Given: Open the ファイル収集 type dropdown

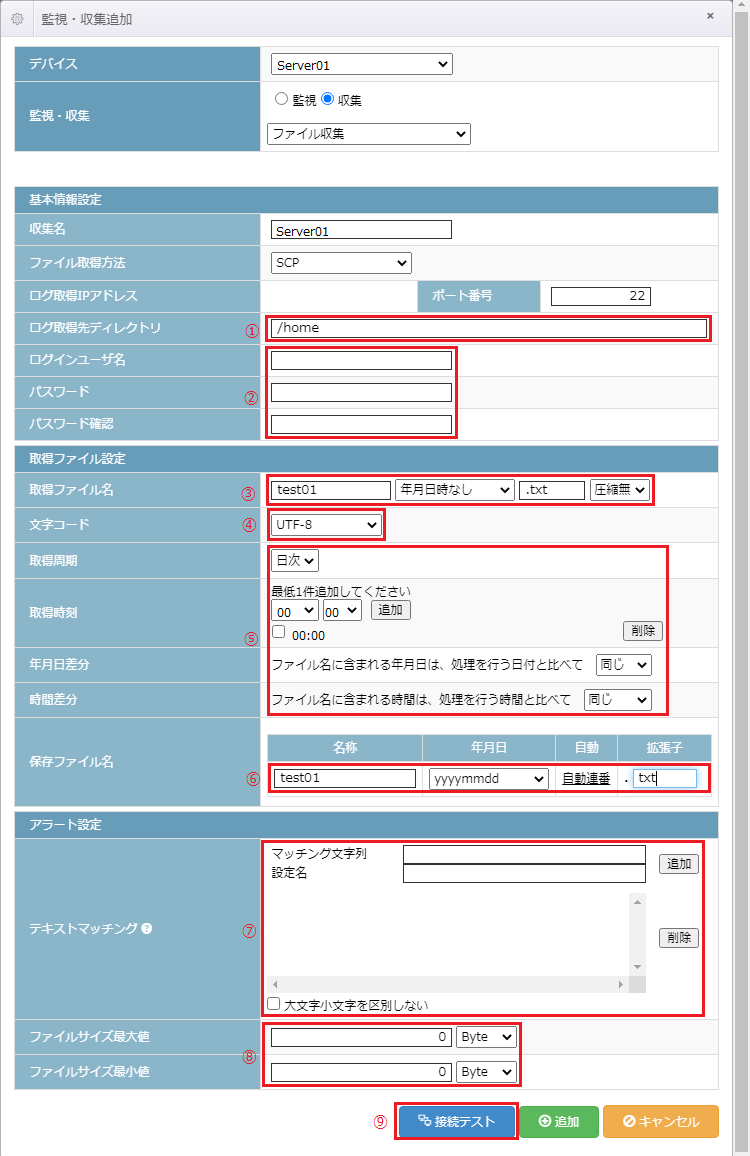Looking at the screenshot, I should coord(369,133).
